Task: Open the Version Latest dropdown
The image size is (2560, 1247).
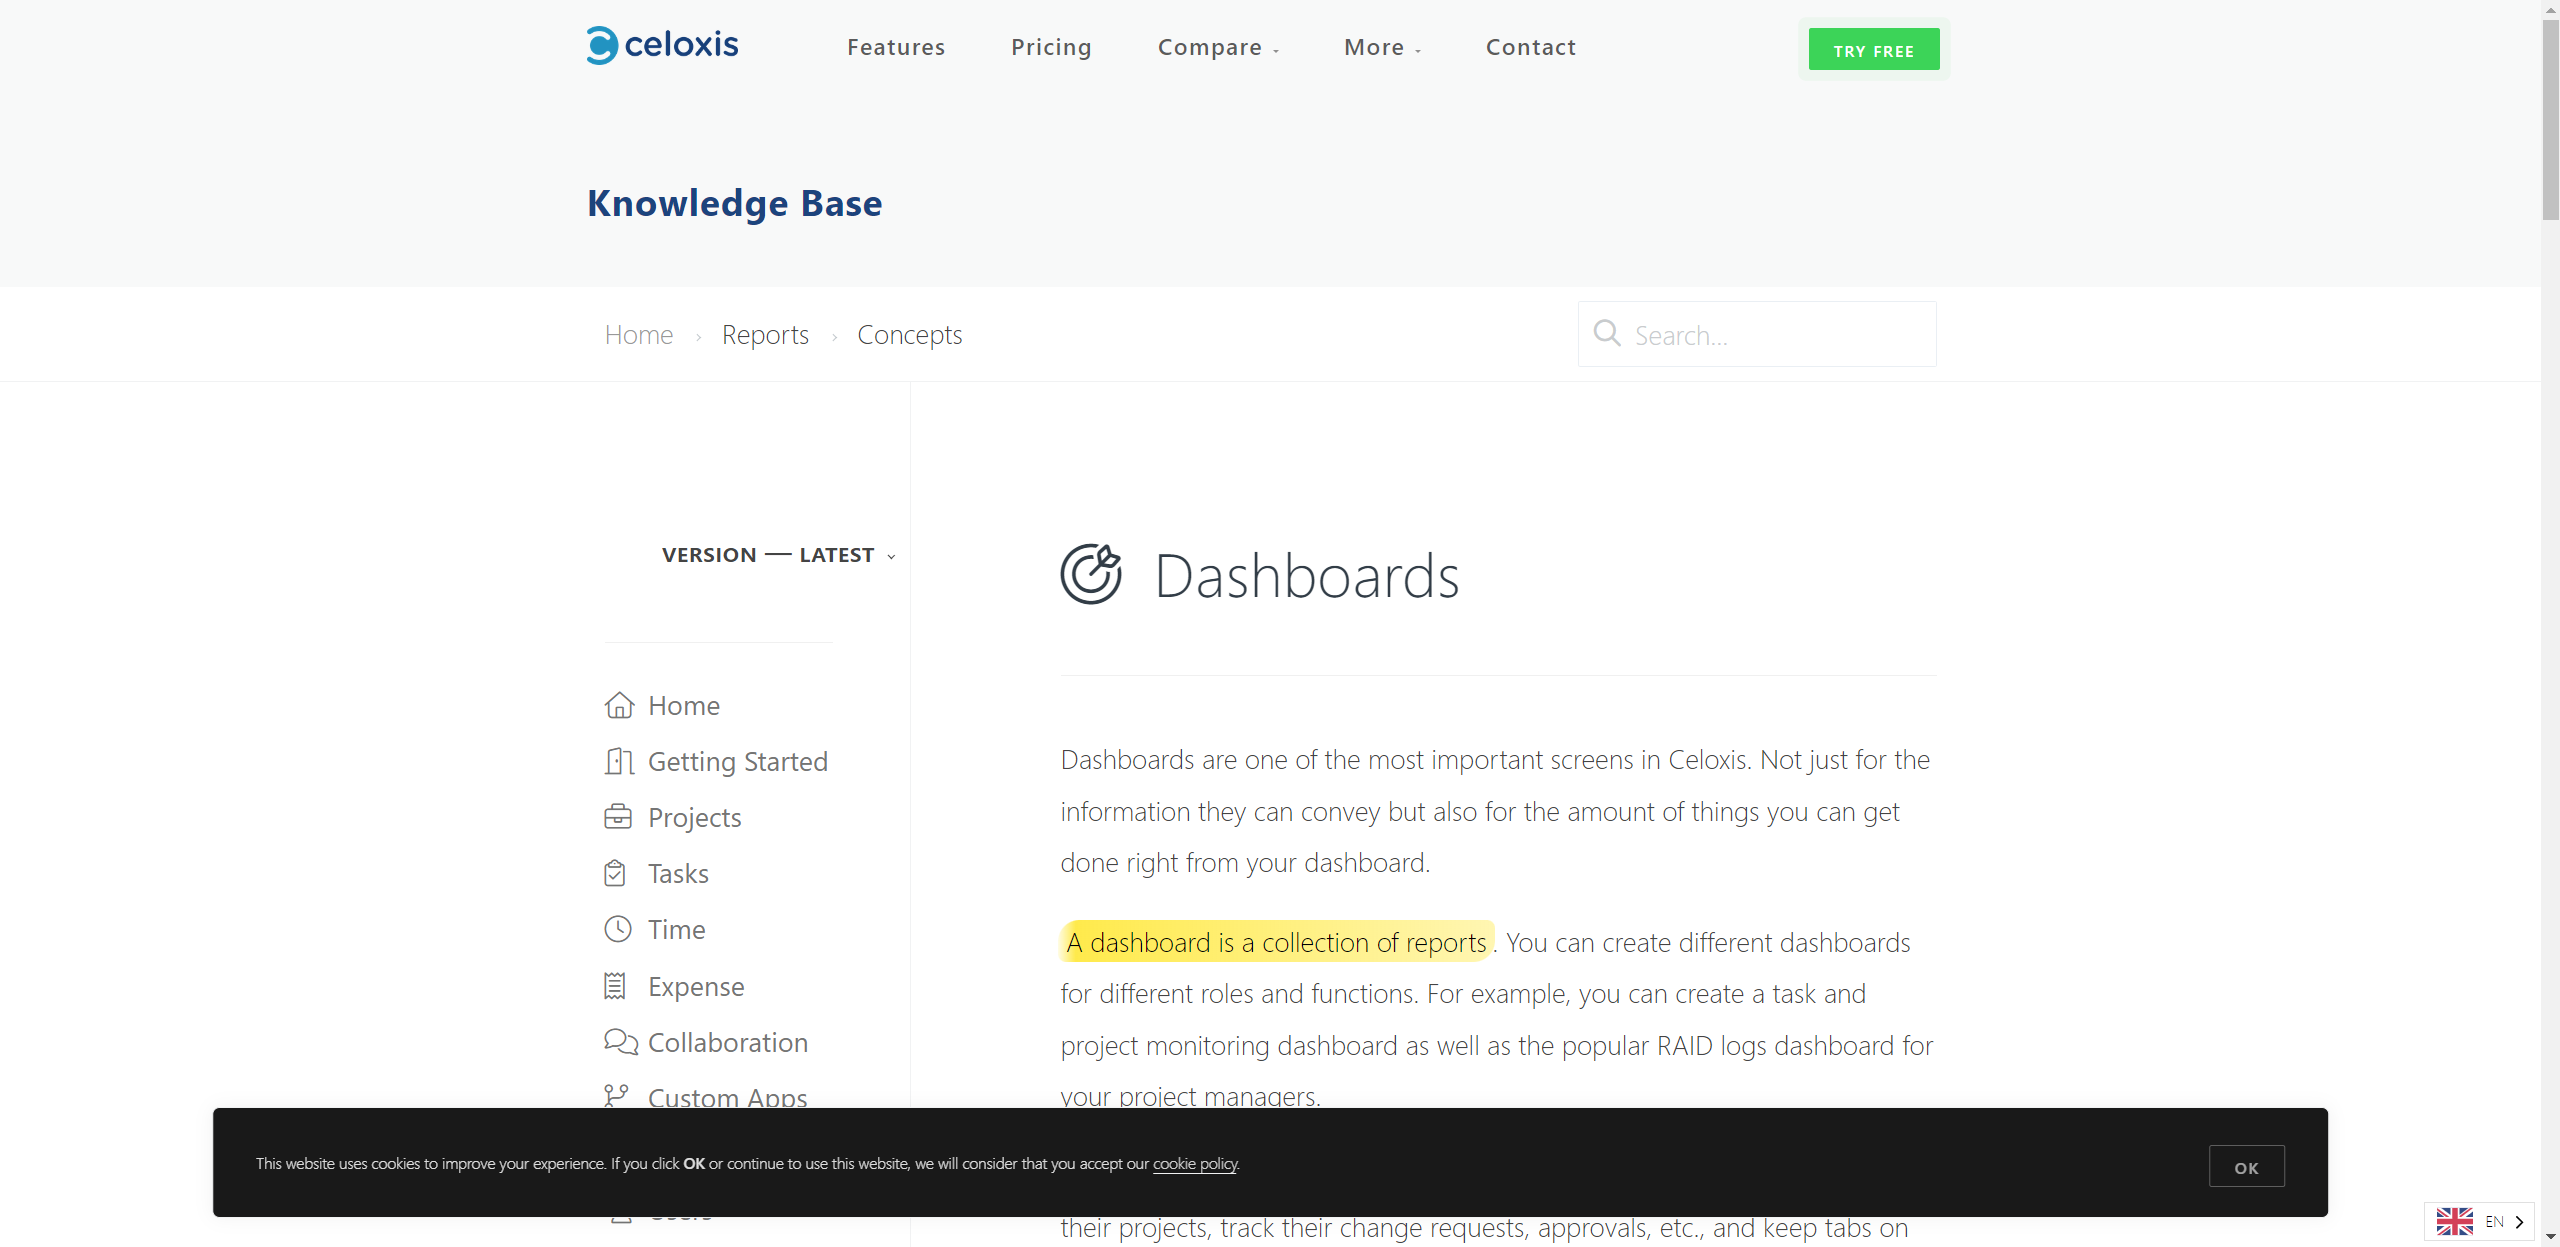Action: (x=778, y=555)
